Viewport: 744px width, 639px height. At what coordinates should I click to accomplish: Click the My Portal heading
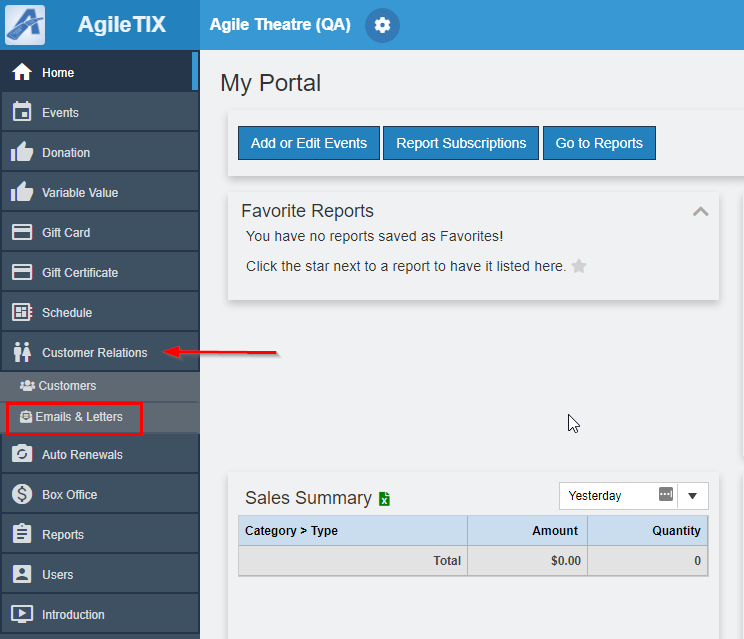270,83
